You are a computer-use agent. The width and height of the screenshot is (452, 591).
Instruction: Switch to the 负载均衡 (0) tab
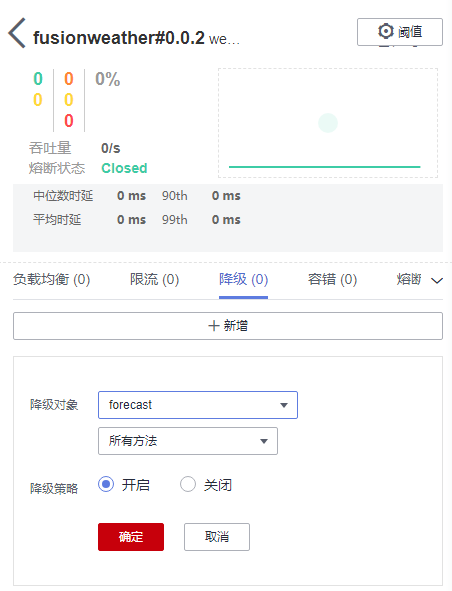tap(52, 280)
